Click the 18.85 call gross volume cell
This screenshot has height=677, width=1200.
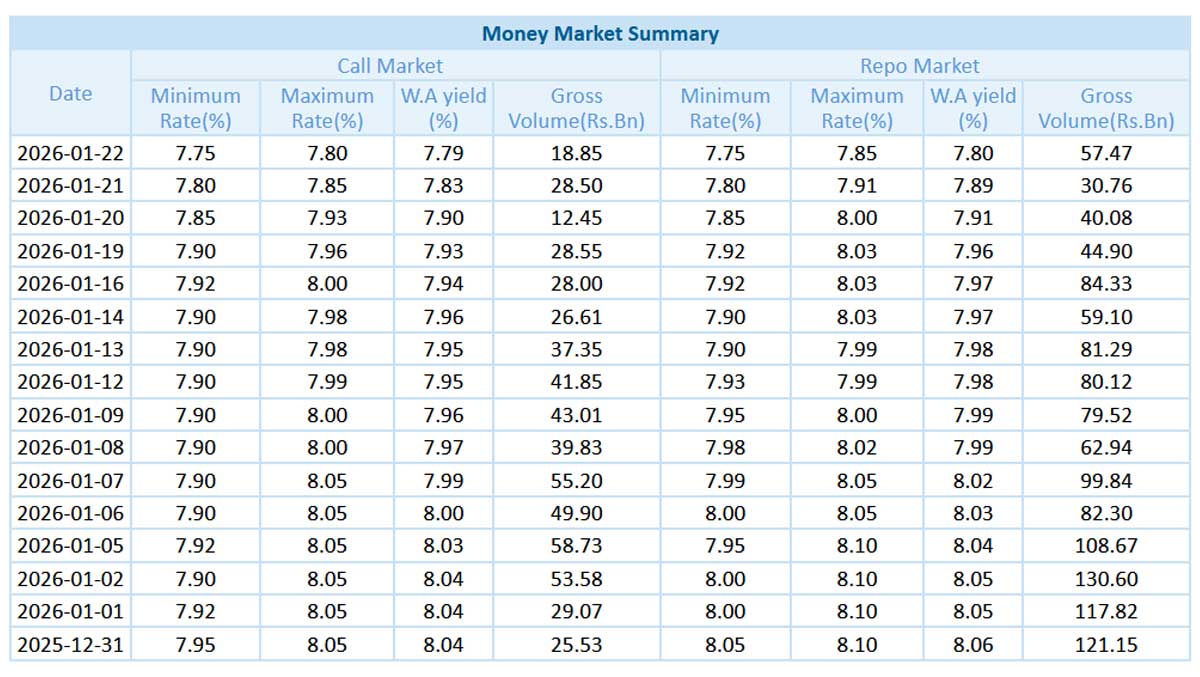click(576, 154)
